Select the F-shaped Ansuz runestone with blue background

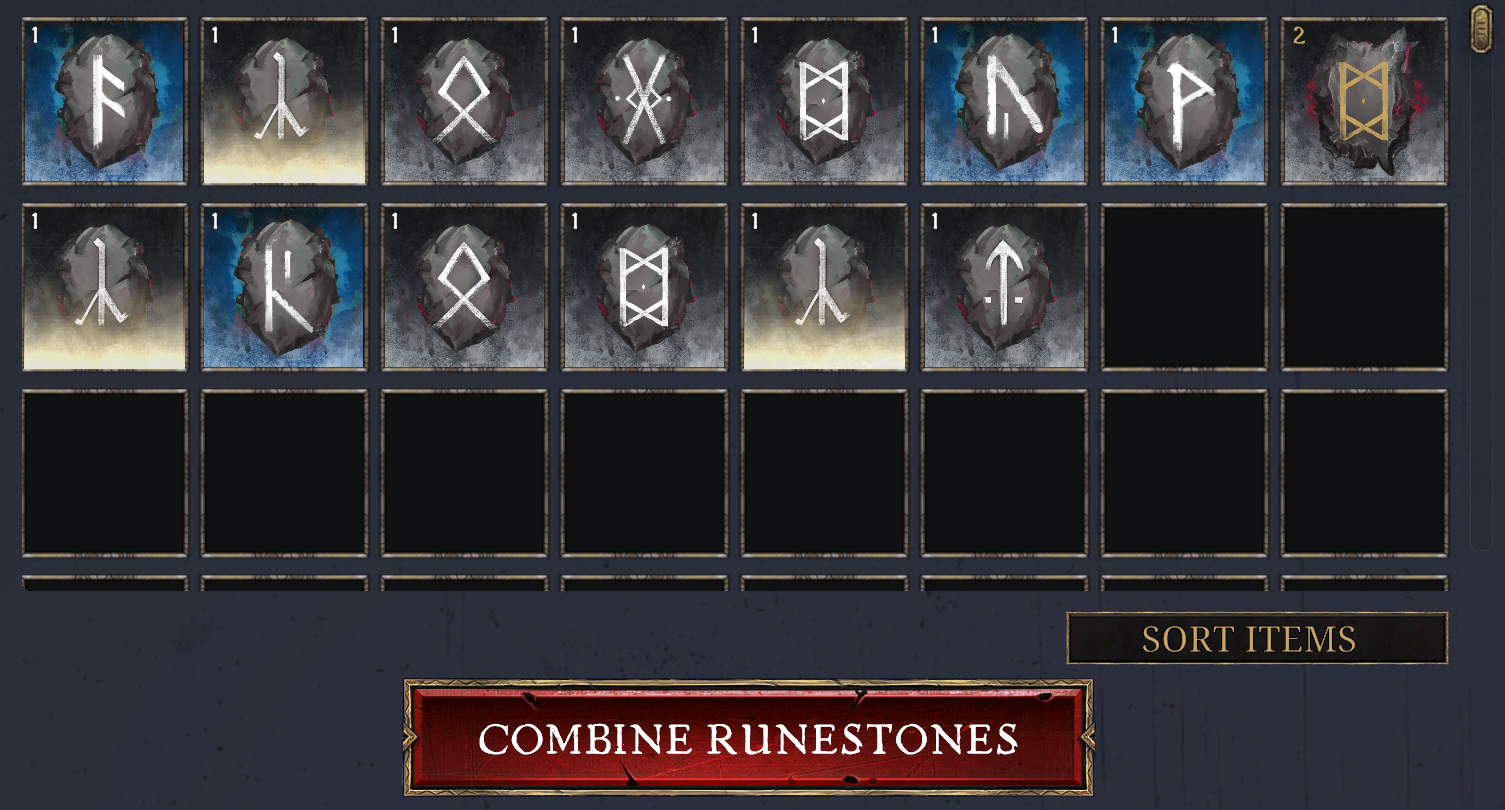click(104, 101)
